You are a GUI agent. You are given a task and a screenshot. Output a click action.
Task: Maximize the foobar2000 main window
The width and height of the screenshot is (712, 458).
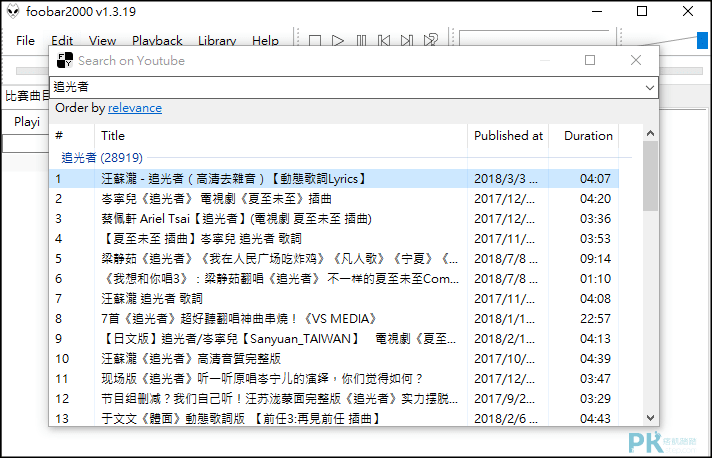click(x=642, y=11)
